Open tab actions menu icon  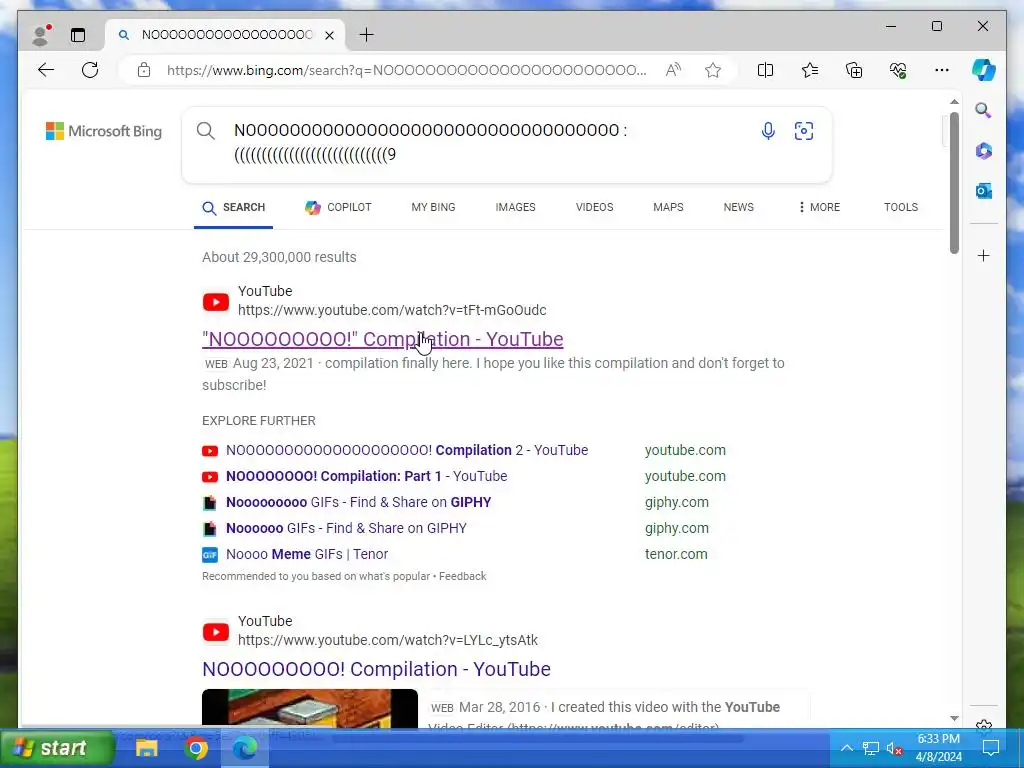click(78, 35)
